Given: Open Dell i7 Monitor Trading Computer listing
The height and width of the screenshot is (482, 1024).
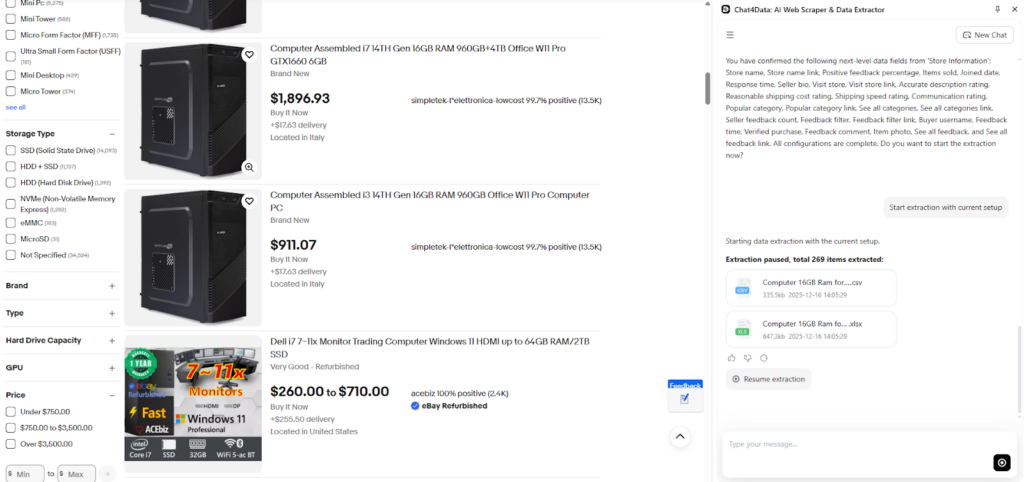Looking at the screenshot, I should click(430, 347).
